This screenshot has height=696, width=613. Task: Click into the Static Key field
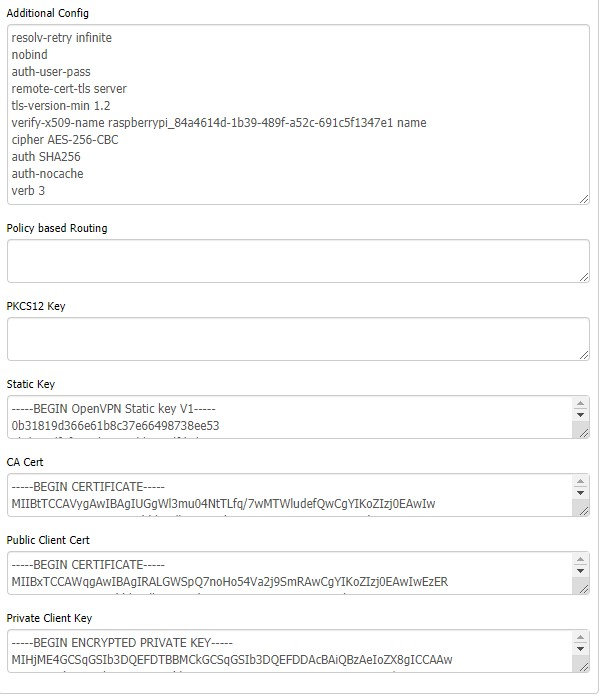click(288, 417)
